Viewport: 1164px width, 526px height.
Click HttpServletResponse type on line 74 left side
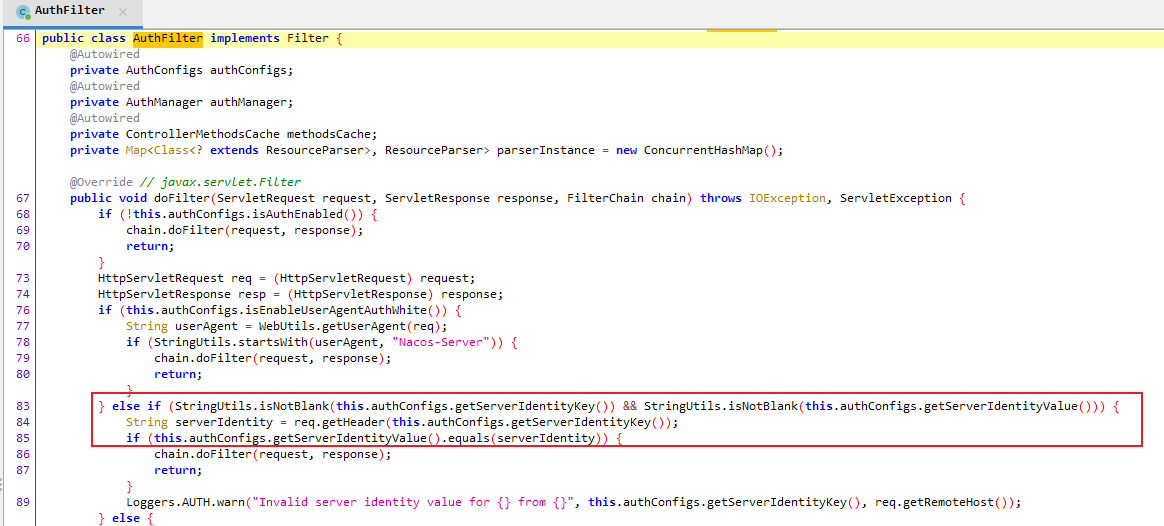click(165, 295)
